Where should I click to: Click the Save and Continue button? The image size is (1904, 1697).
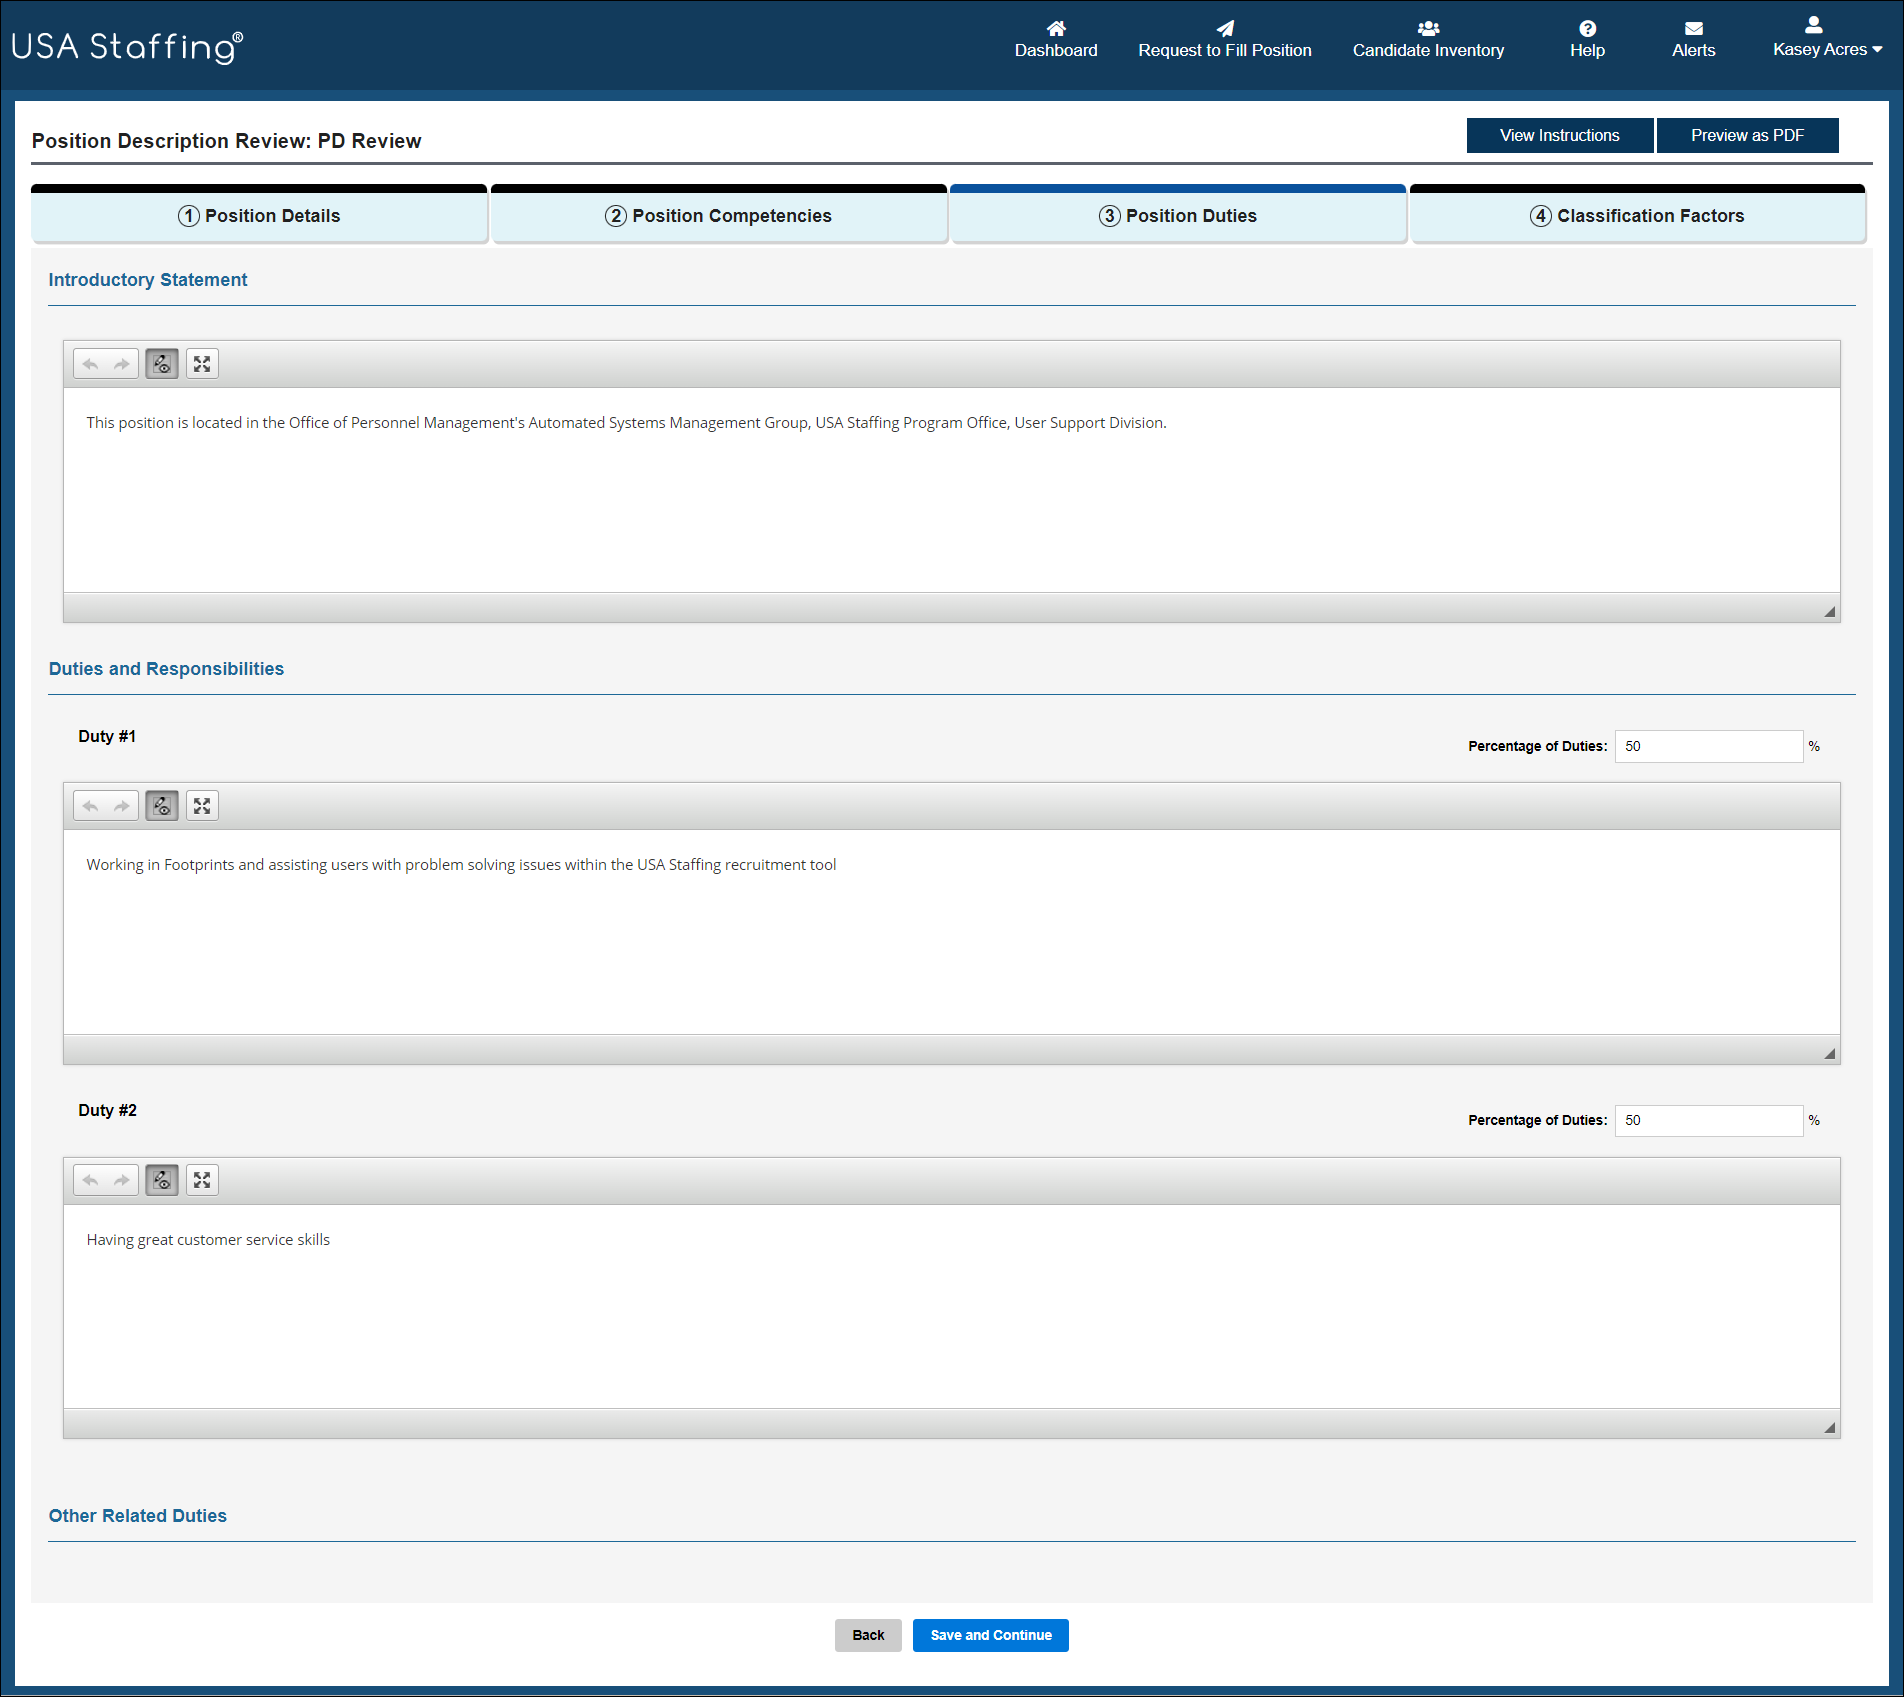(x=990, y=1635)
